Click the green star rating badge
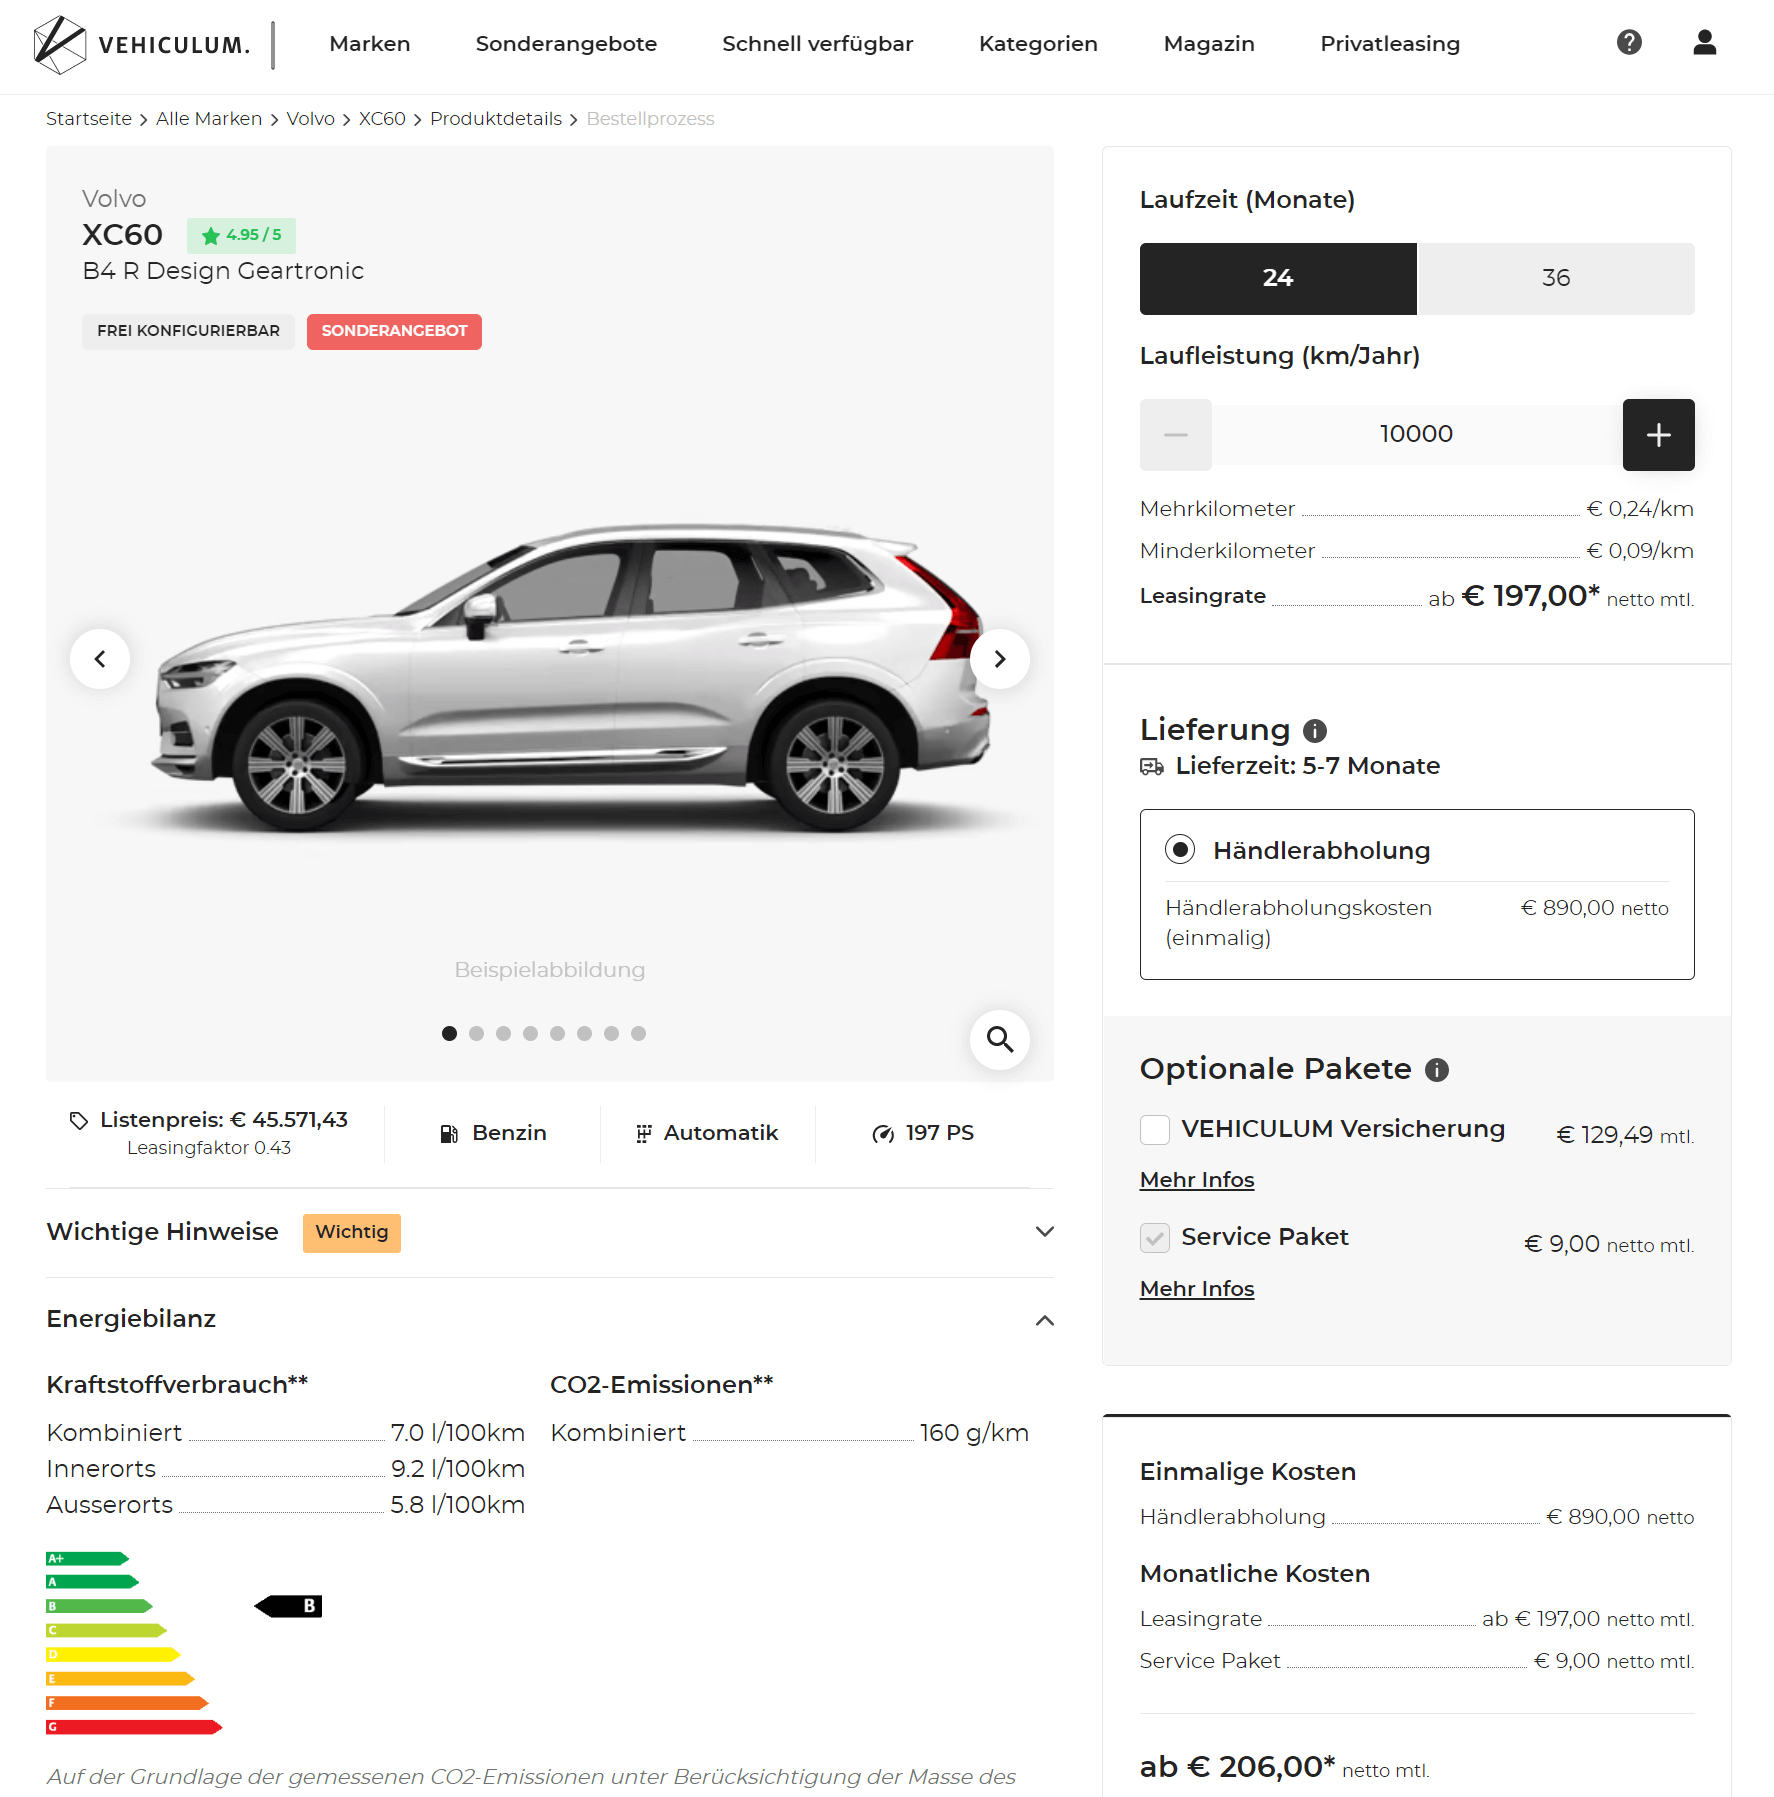This screenshot has height=1797, width=1774. coord(241,235)
